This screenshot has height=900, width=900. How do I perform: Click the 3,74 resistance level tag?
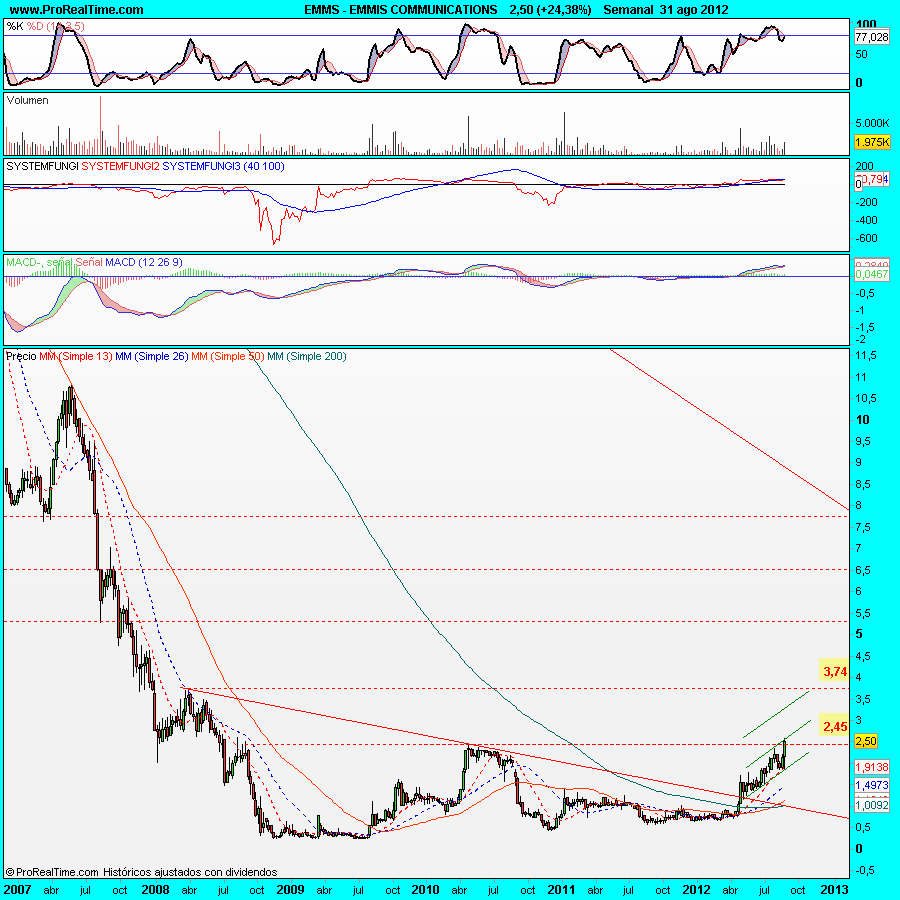tap(835, 672)
